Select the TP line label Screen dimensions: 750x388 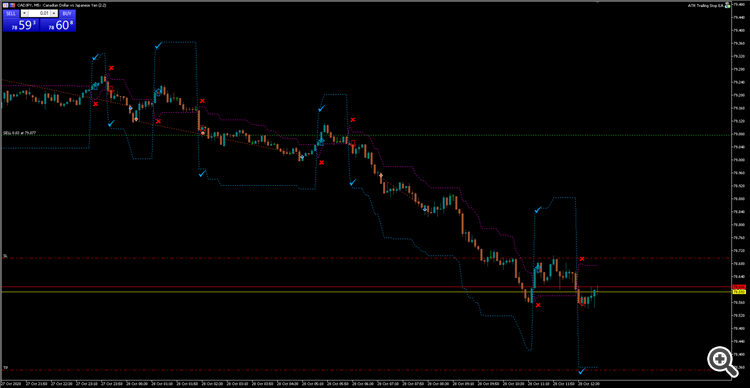point(5,368)
